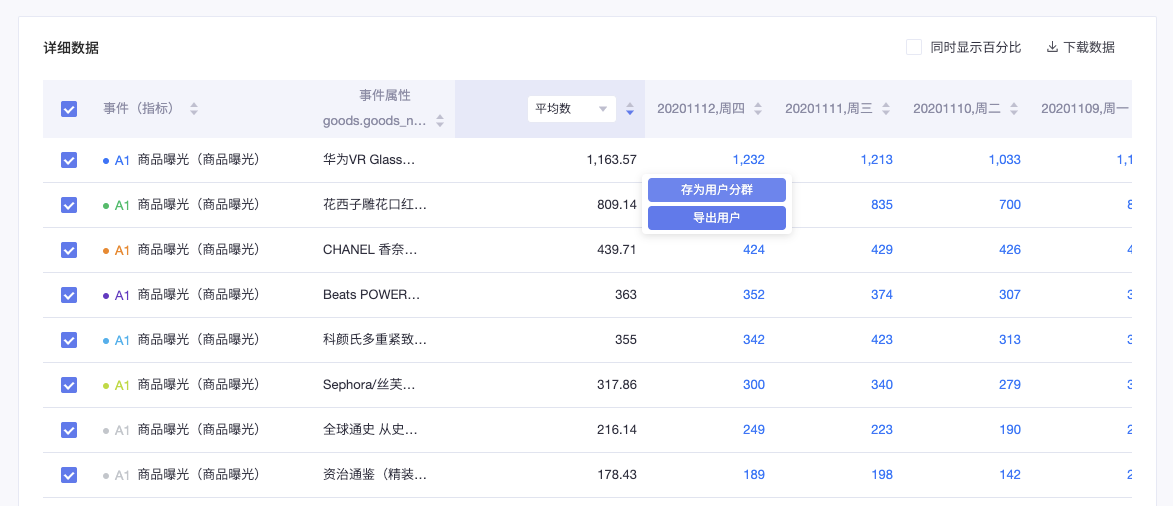Click the Sephora/丝芙… product name
1173x506 pixels.
pos(370,384)
